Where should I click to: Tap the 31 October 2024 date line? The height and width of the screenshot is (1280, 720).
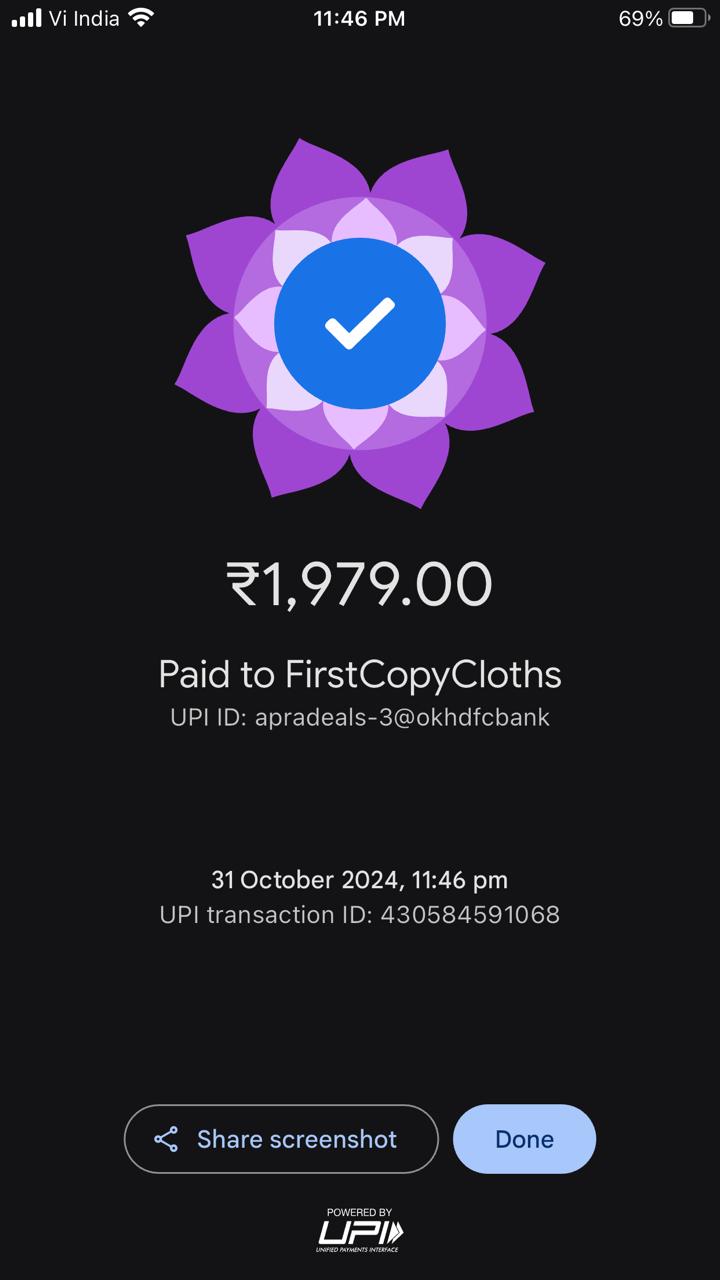coord(360,880)
